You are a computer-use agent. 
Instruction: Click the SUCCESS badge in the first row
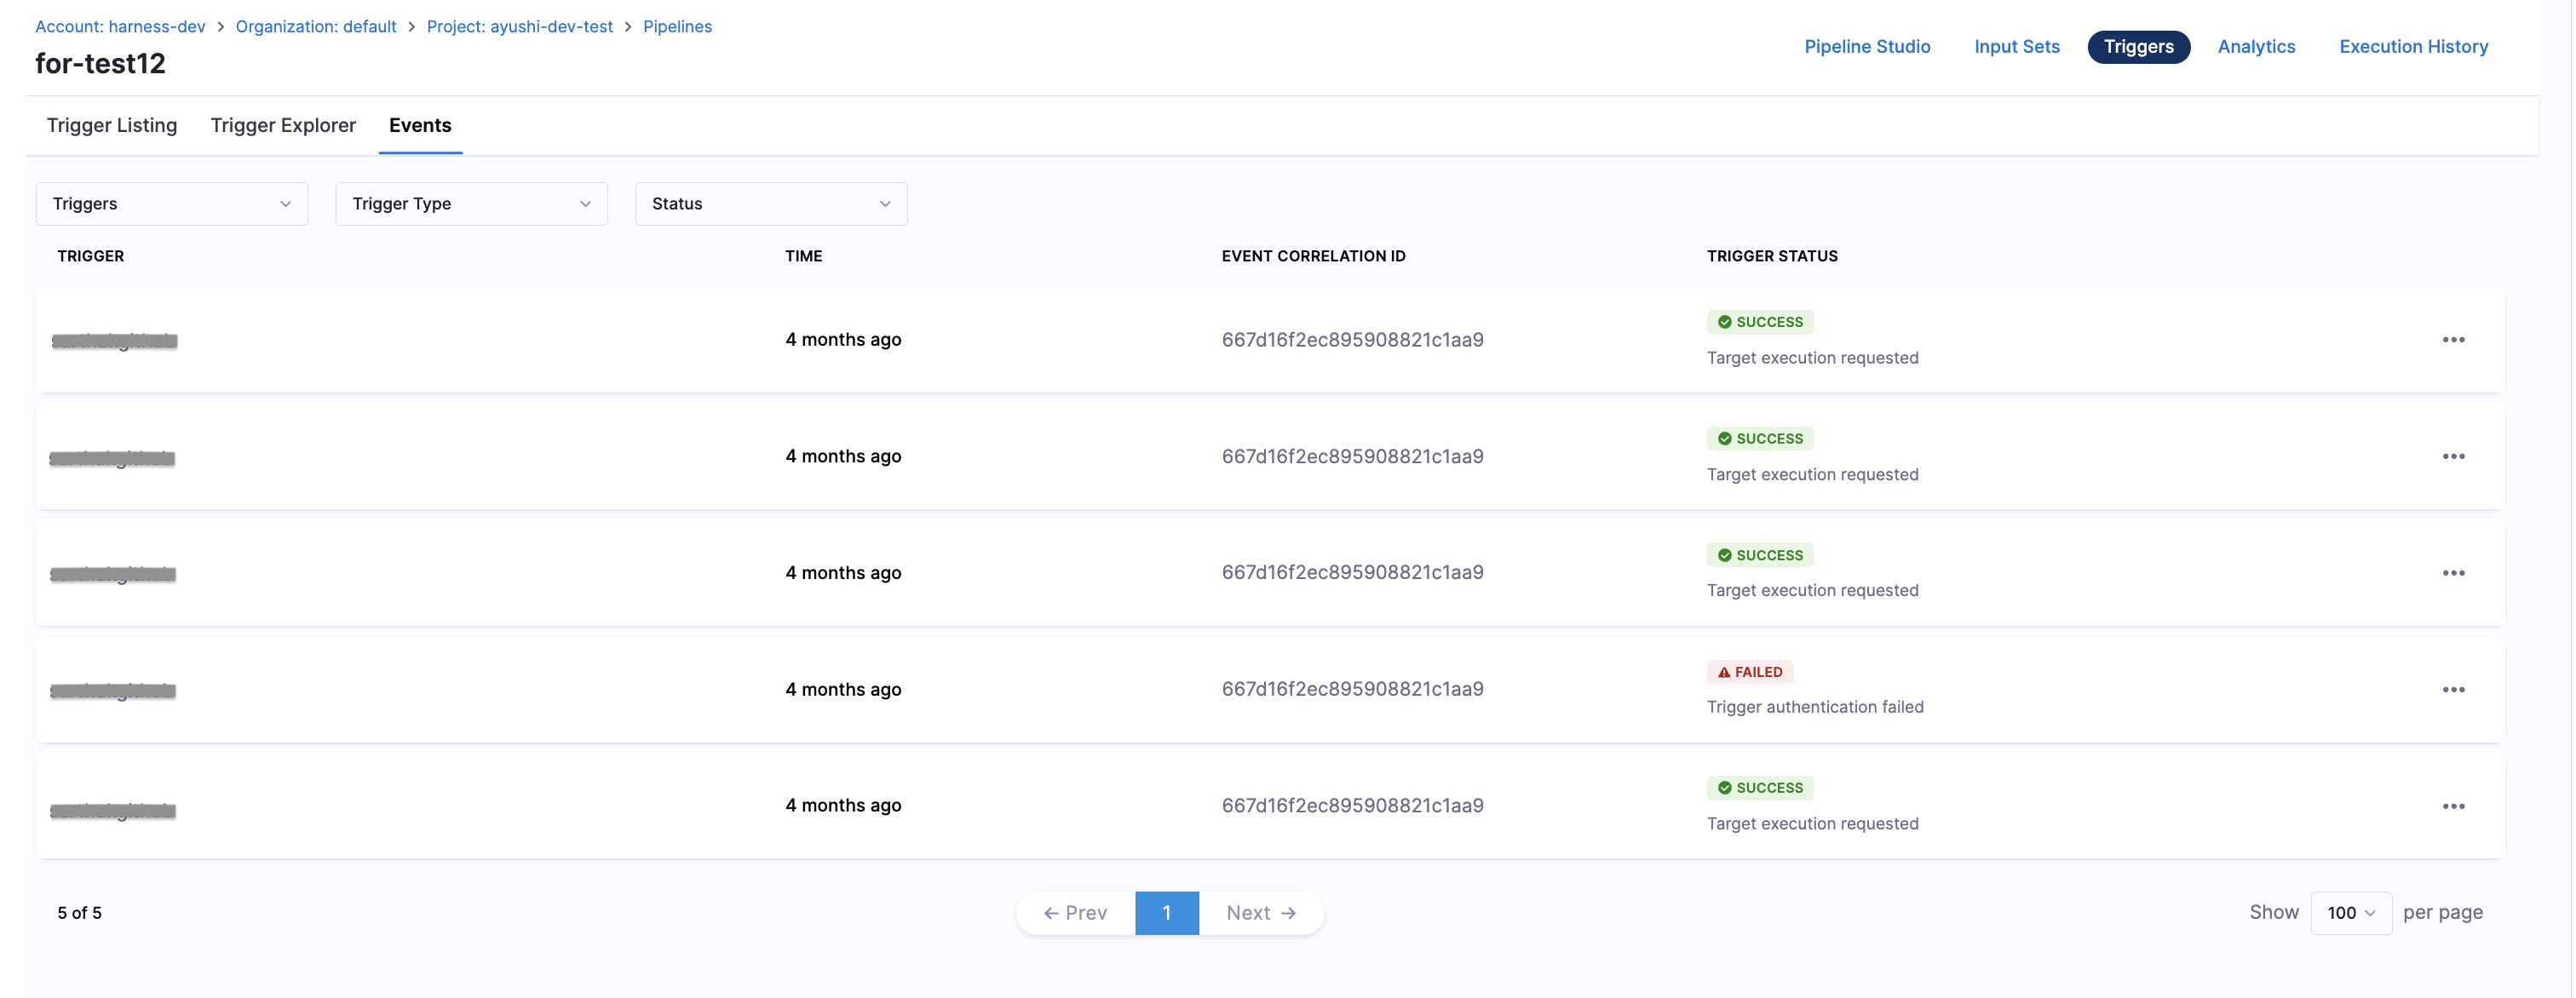click(1759, 322)
